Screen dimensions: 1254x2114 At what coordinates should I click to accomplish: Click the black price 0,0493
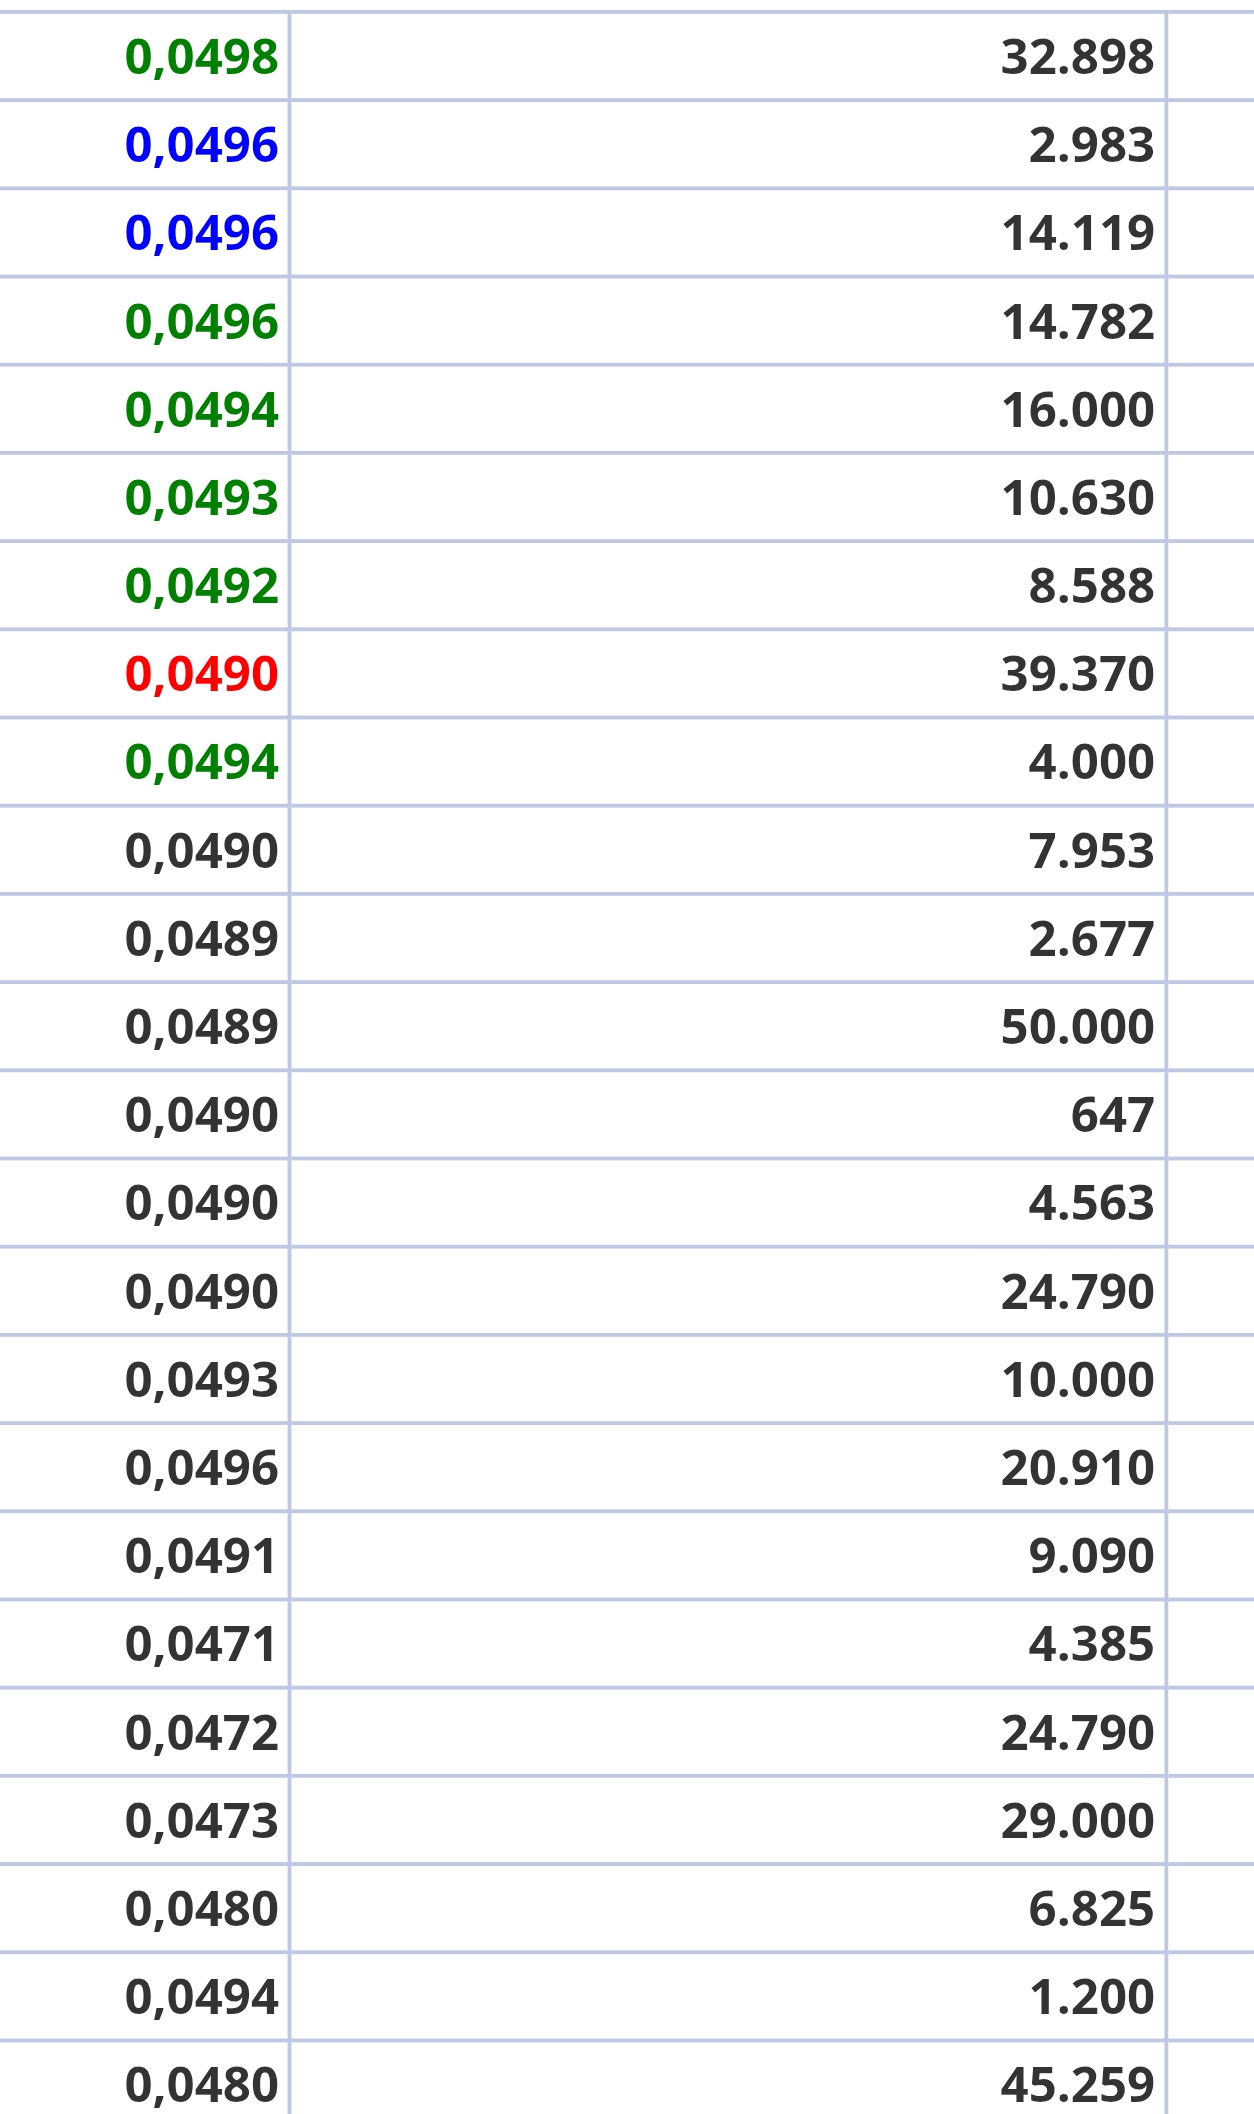pos(202,1380)
